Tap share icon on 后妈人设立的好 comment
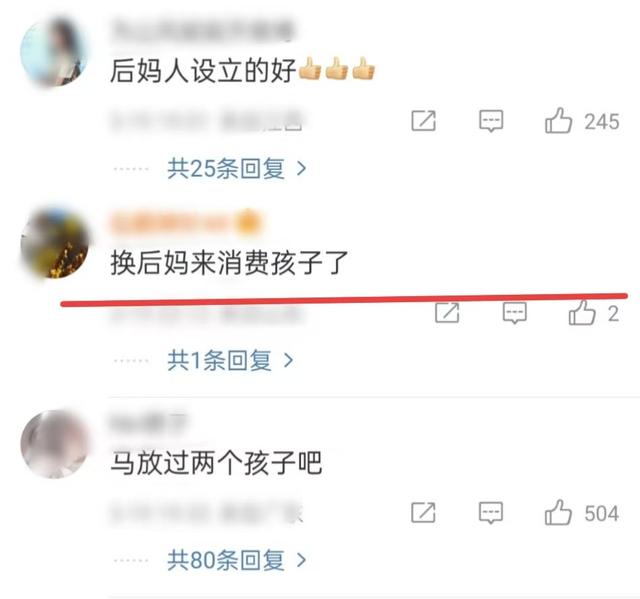Image resolution: width=640 pixels, height=599 pixels. [423, 121]
